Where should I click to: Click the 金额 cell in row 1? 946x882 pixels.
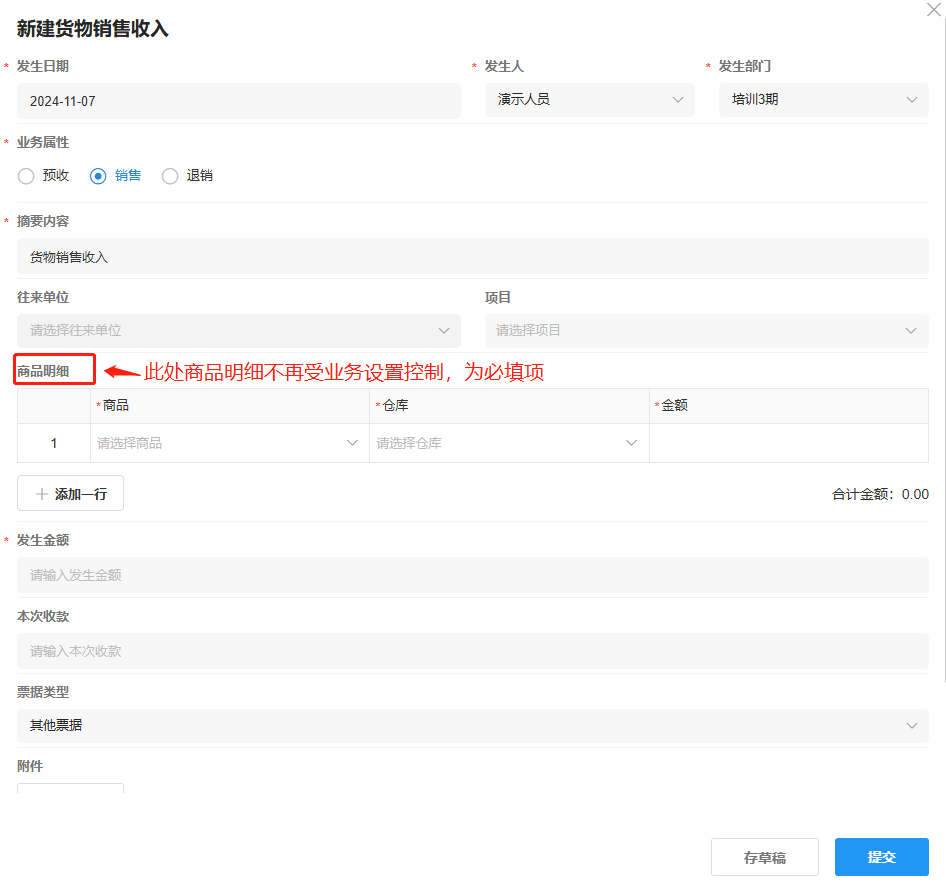point(788,442)
